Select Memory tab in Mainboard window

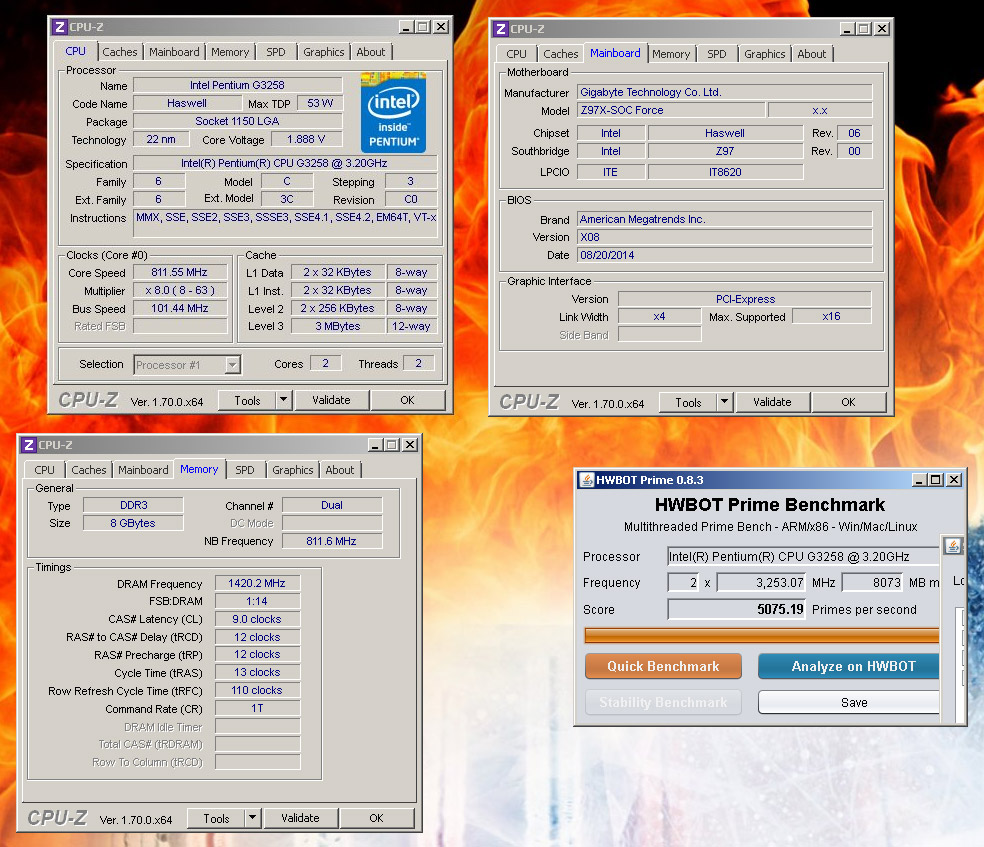pyautogui.click(x=671, y=54)
